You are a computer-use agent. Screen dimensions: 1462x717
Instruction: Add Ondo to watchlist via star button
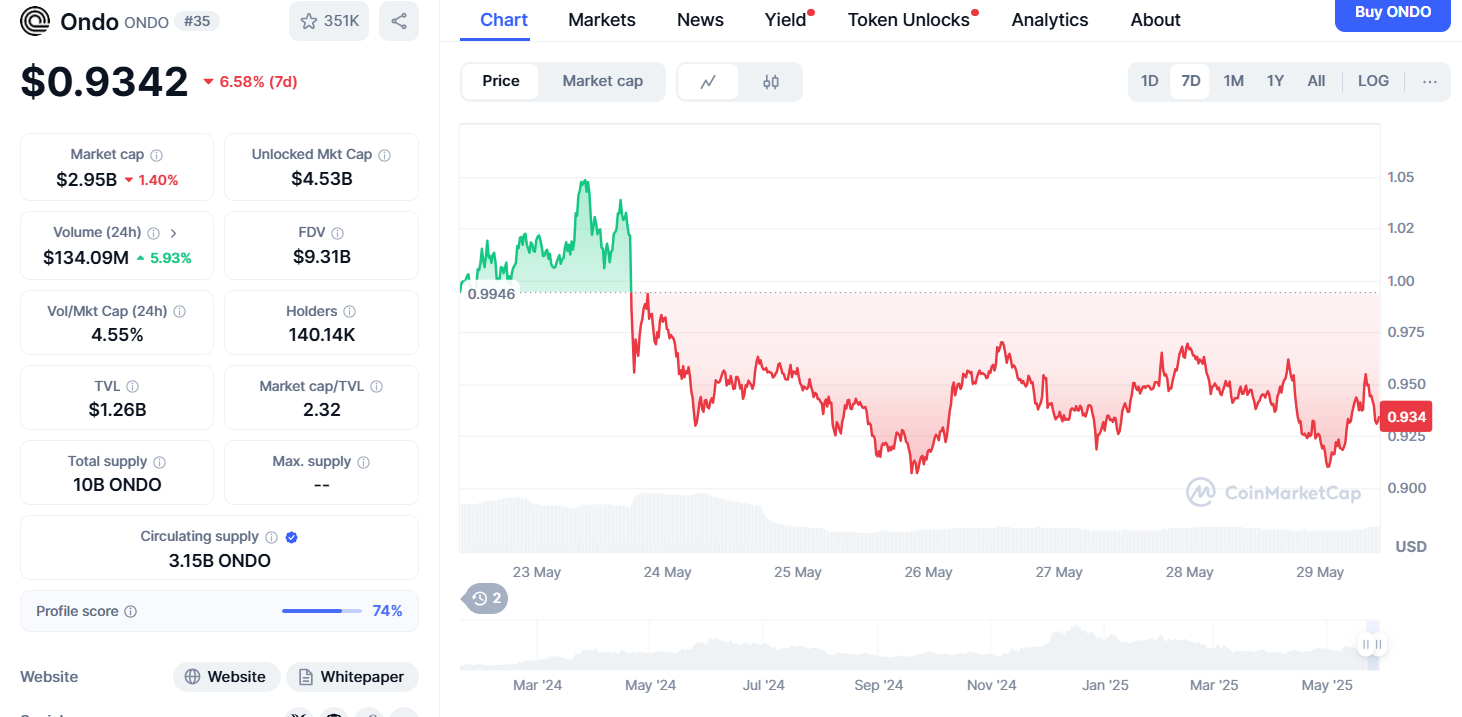click(329, 21)
